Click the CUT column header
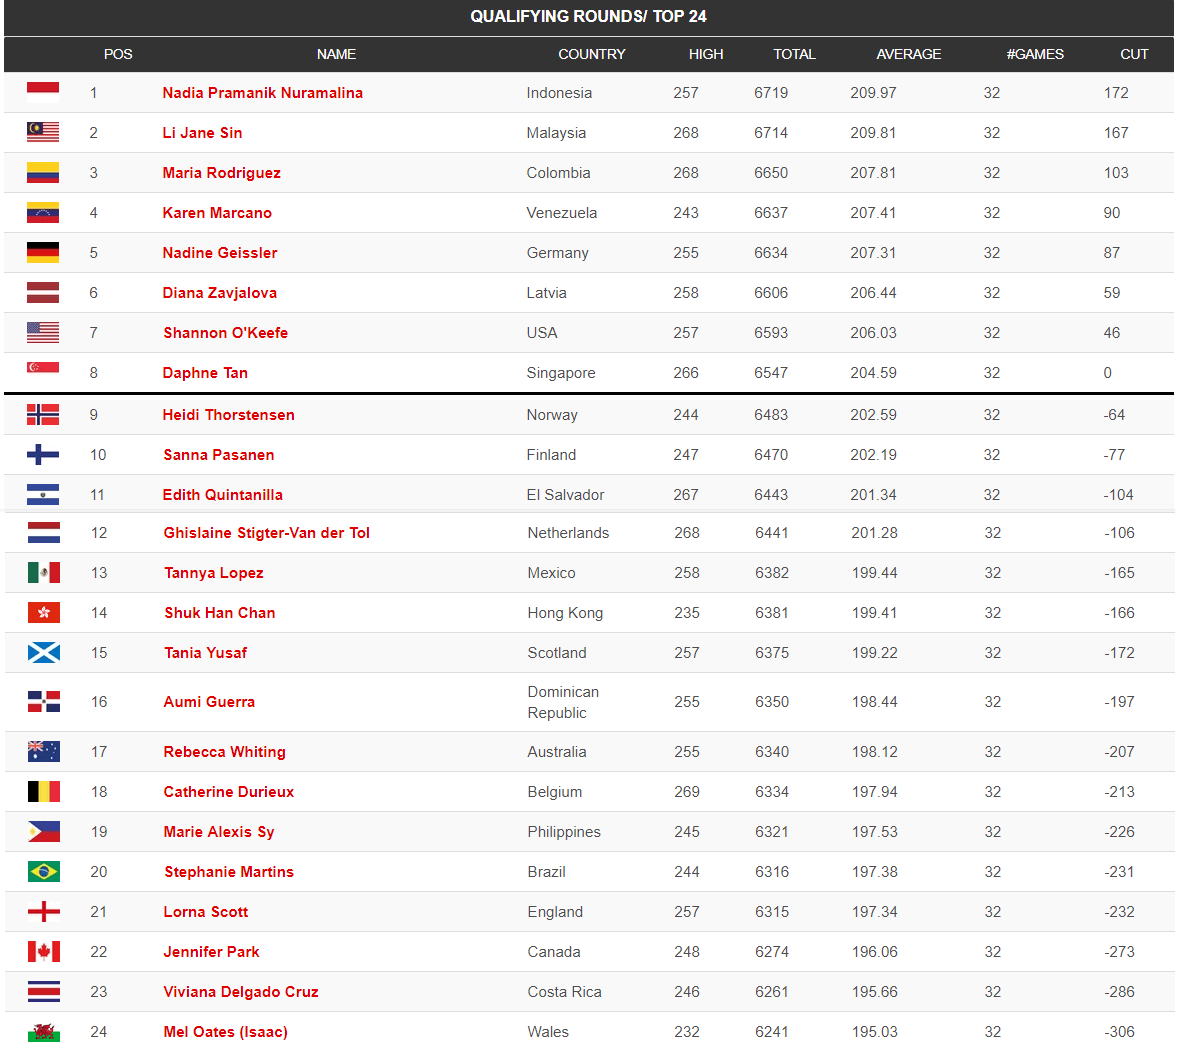1178x1050 pixels. click(1134, 54)
